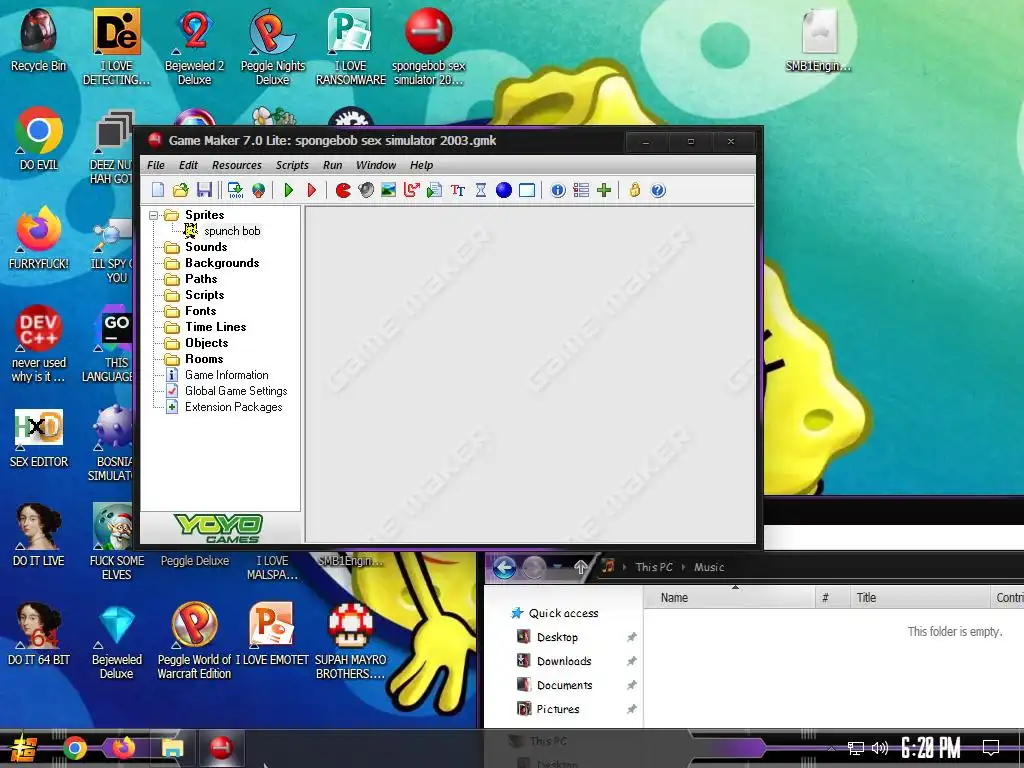Click the taskbar volume icon
The height and width of the screenshot is (768, 1024).
(880, 748)
